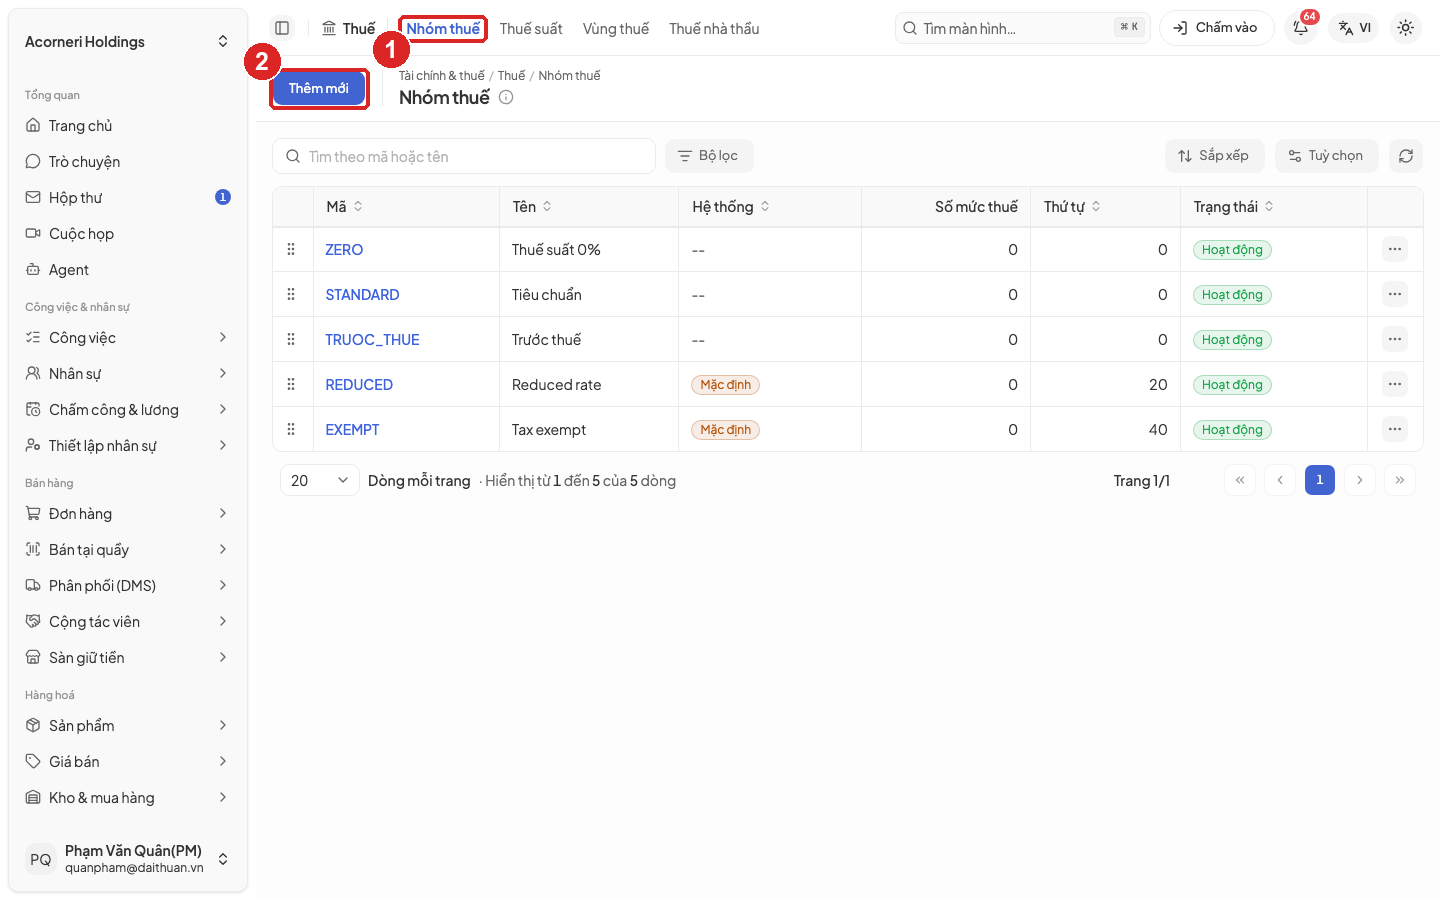
Task: Click the Sắp xếp sort button
Action: (1214, 156)
